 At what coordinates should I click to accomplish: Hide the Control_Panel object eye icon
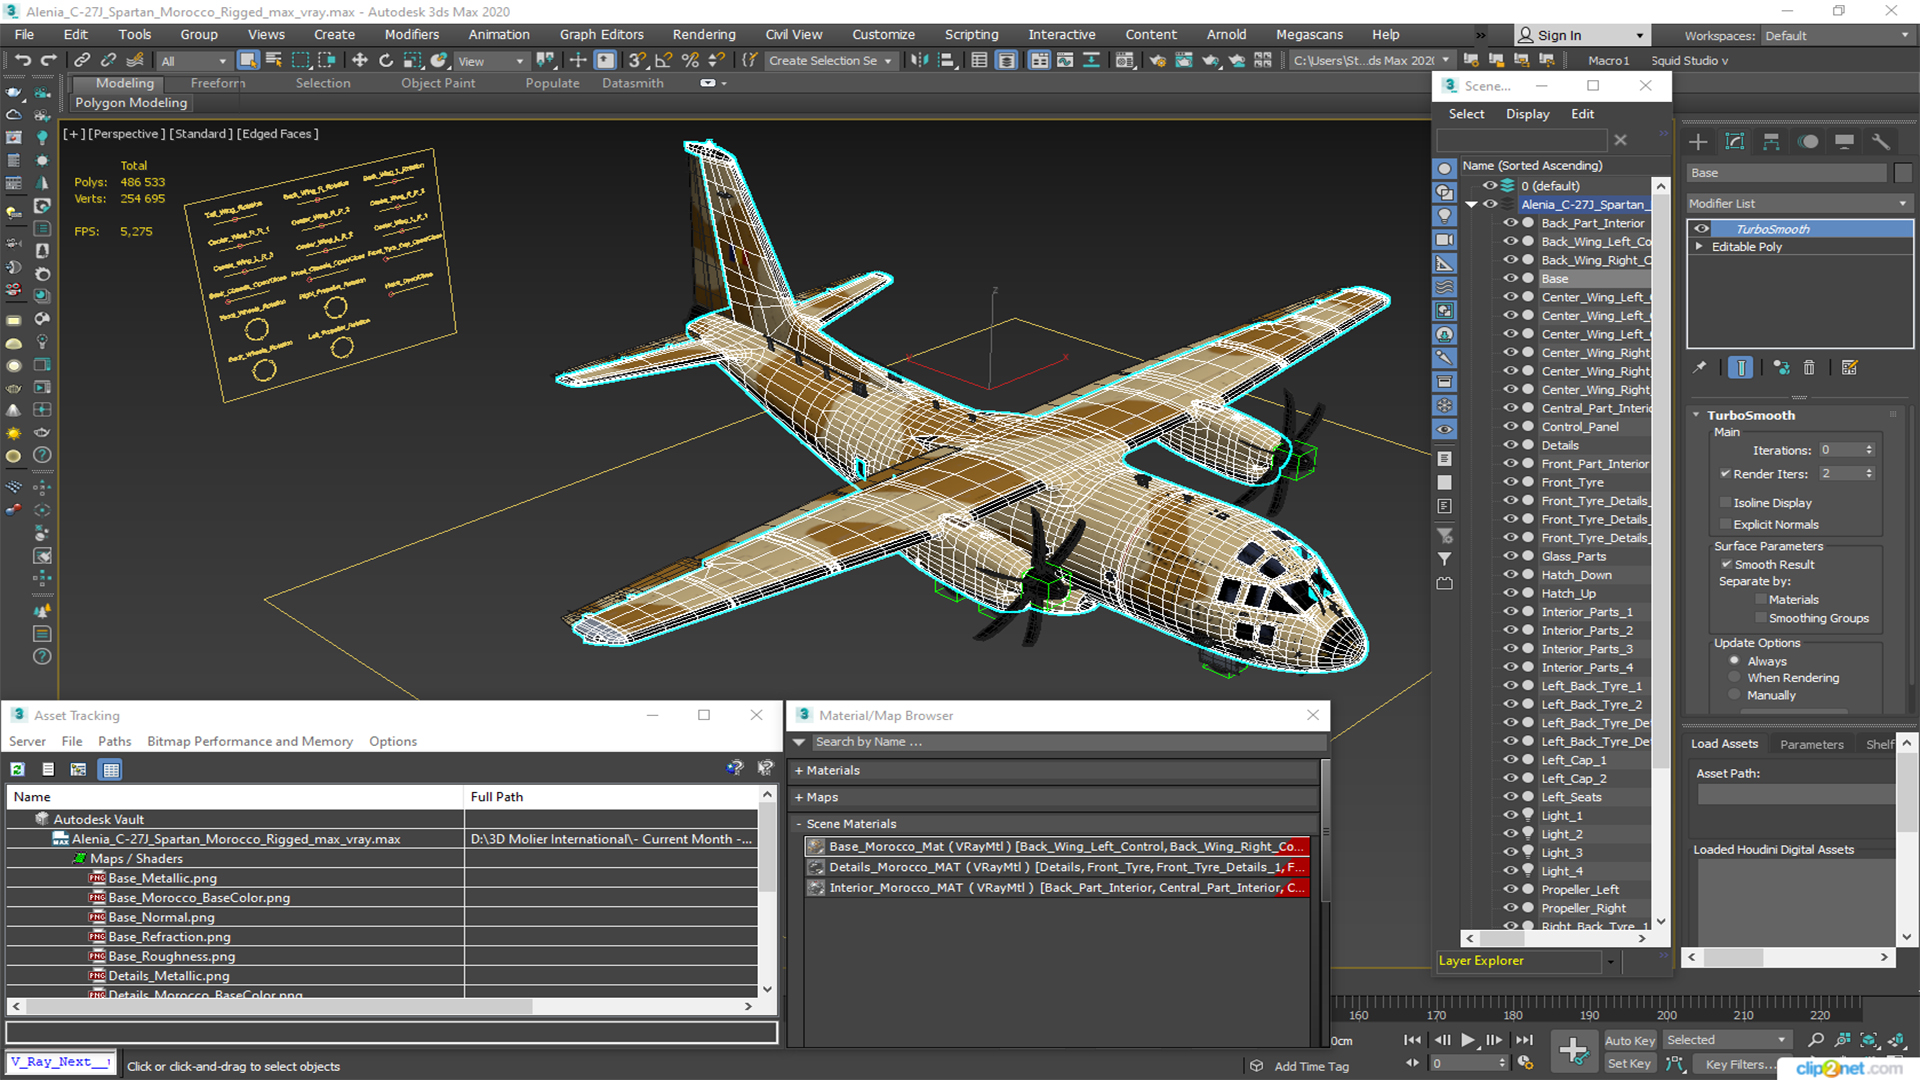(x=1510, y=426)
